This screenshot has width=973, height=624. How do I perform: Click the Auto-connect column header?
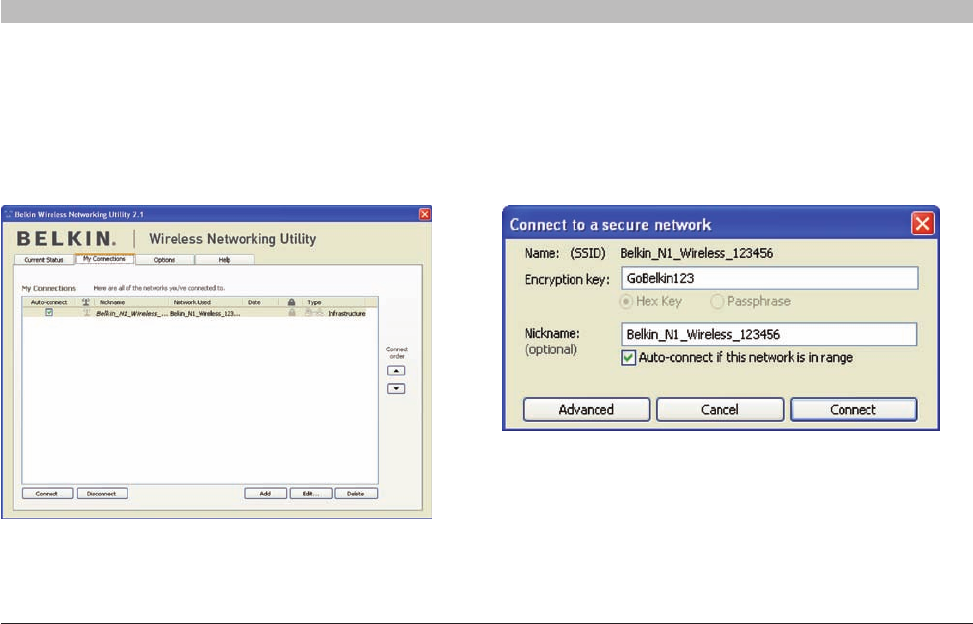click(49, 302)
